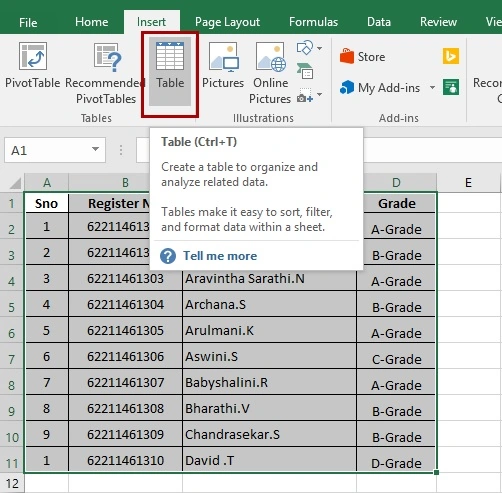
Task: Open the Page Layout tab
Action: click(227, 22)
